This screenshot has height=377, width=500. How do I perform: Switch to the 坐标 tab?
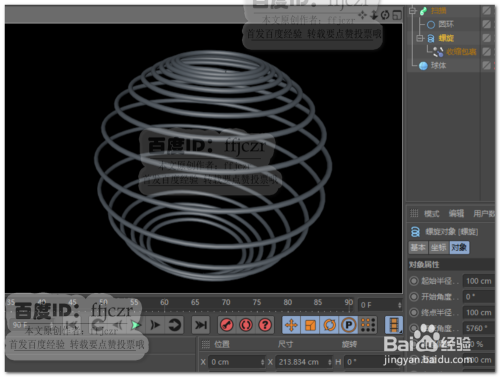click(439, 248)
